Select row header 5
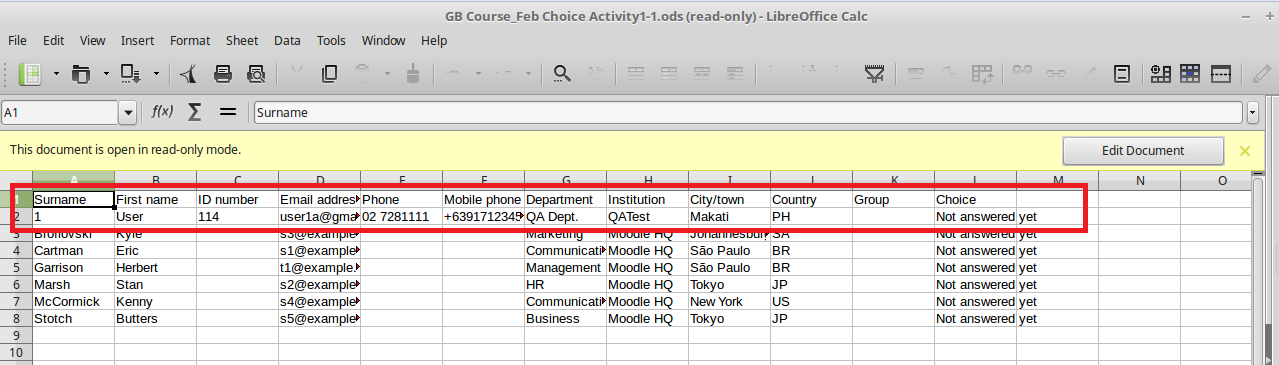This screenshot has height=365, width=1279. 16,268
